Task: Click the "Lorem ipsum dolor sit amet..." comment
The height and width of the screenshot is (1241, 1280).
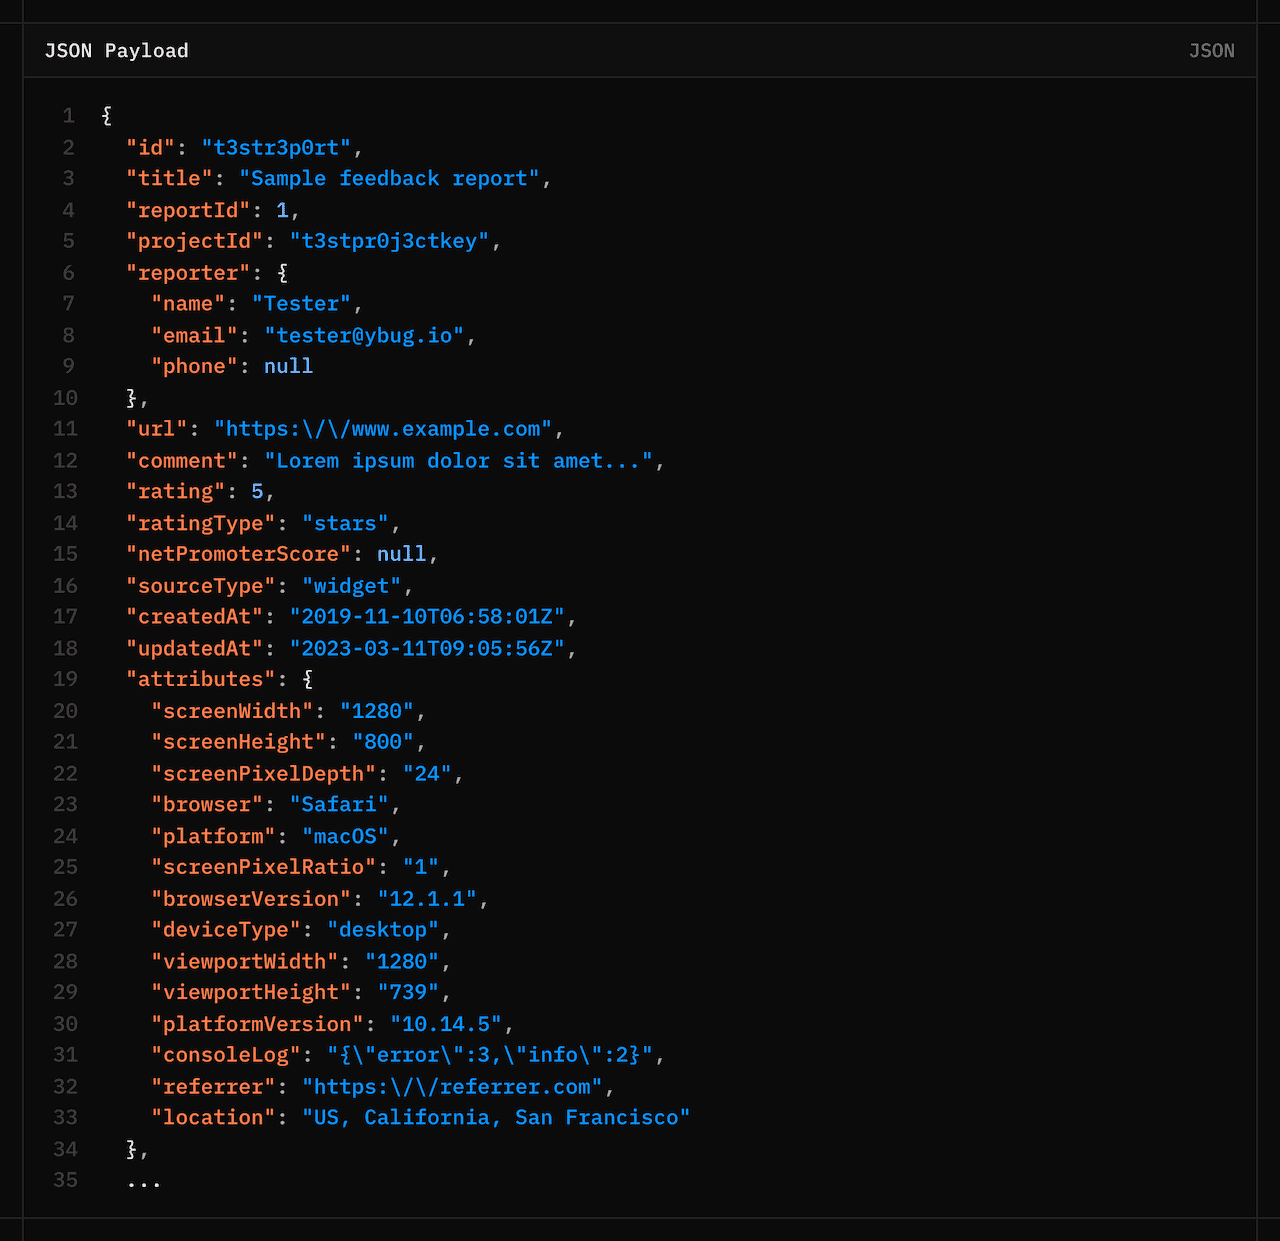Action: click(x=459, y=460)
